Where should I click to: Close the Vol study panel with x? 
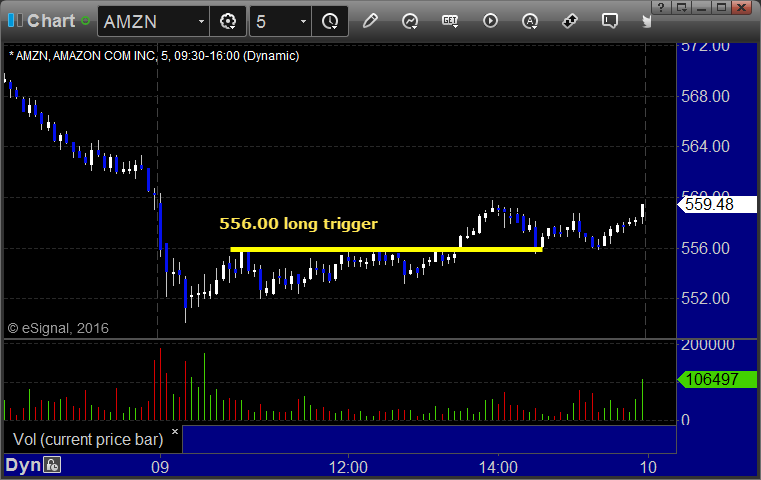point(175,431)
